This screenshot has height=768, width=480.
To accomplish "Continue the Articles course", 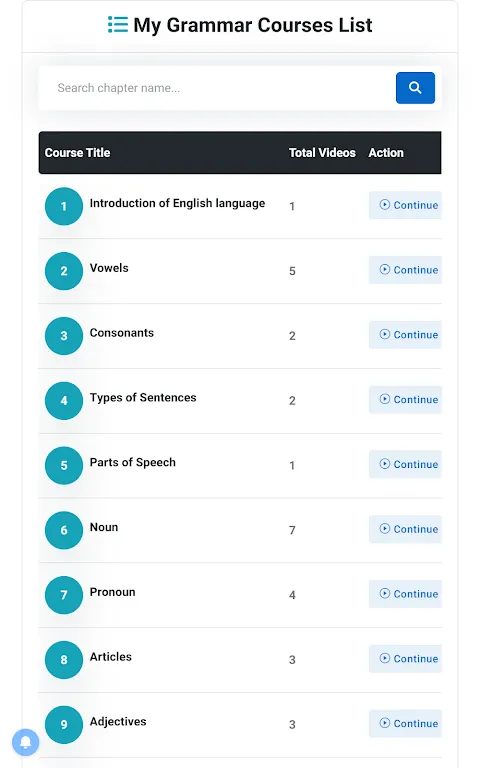I will (x=405, y=659).
